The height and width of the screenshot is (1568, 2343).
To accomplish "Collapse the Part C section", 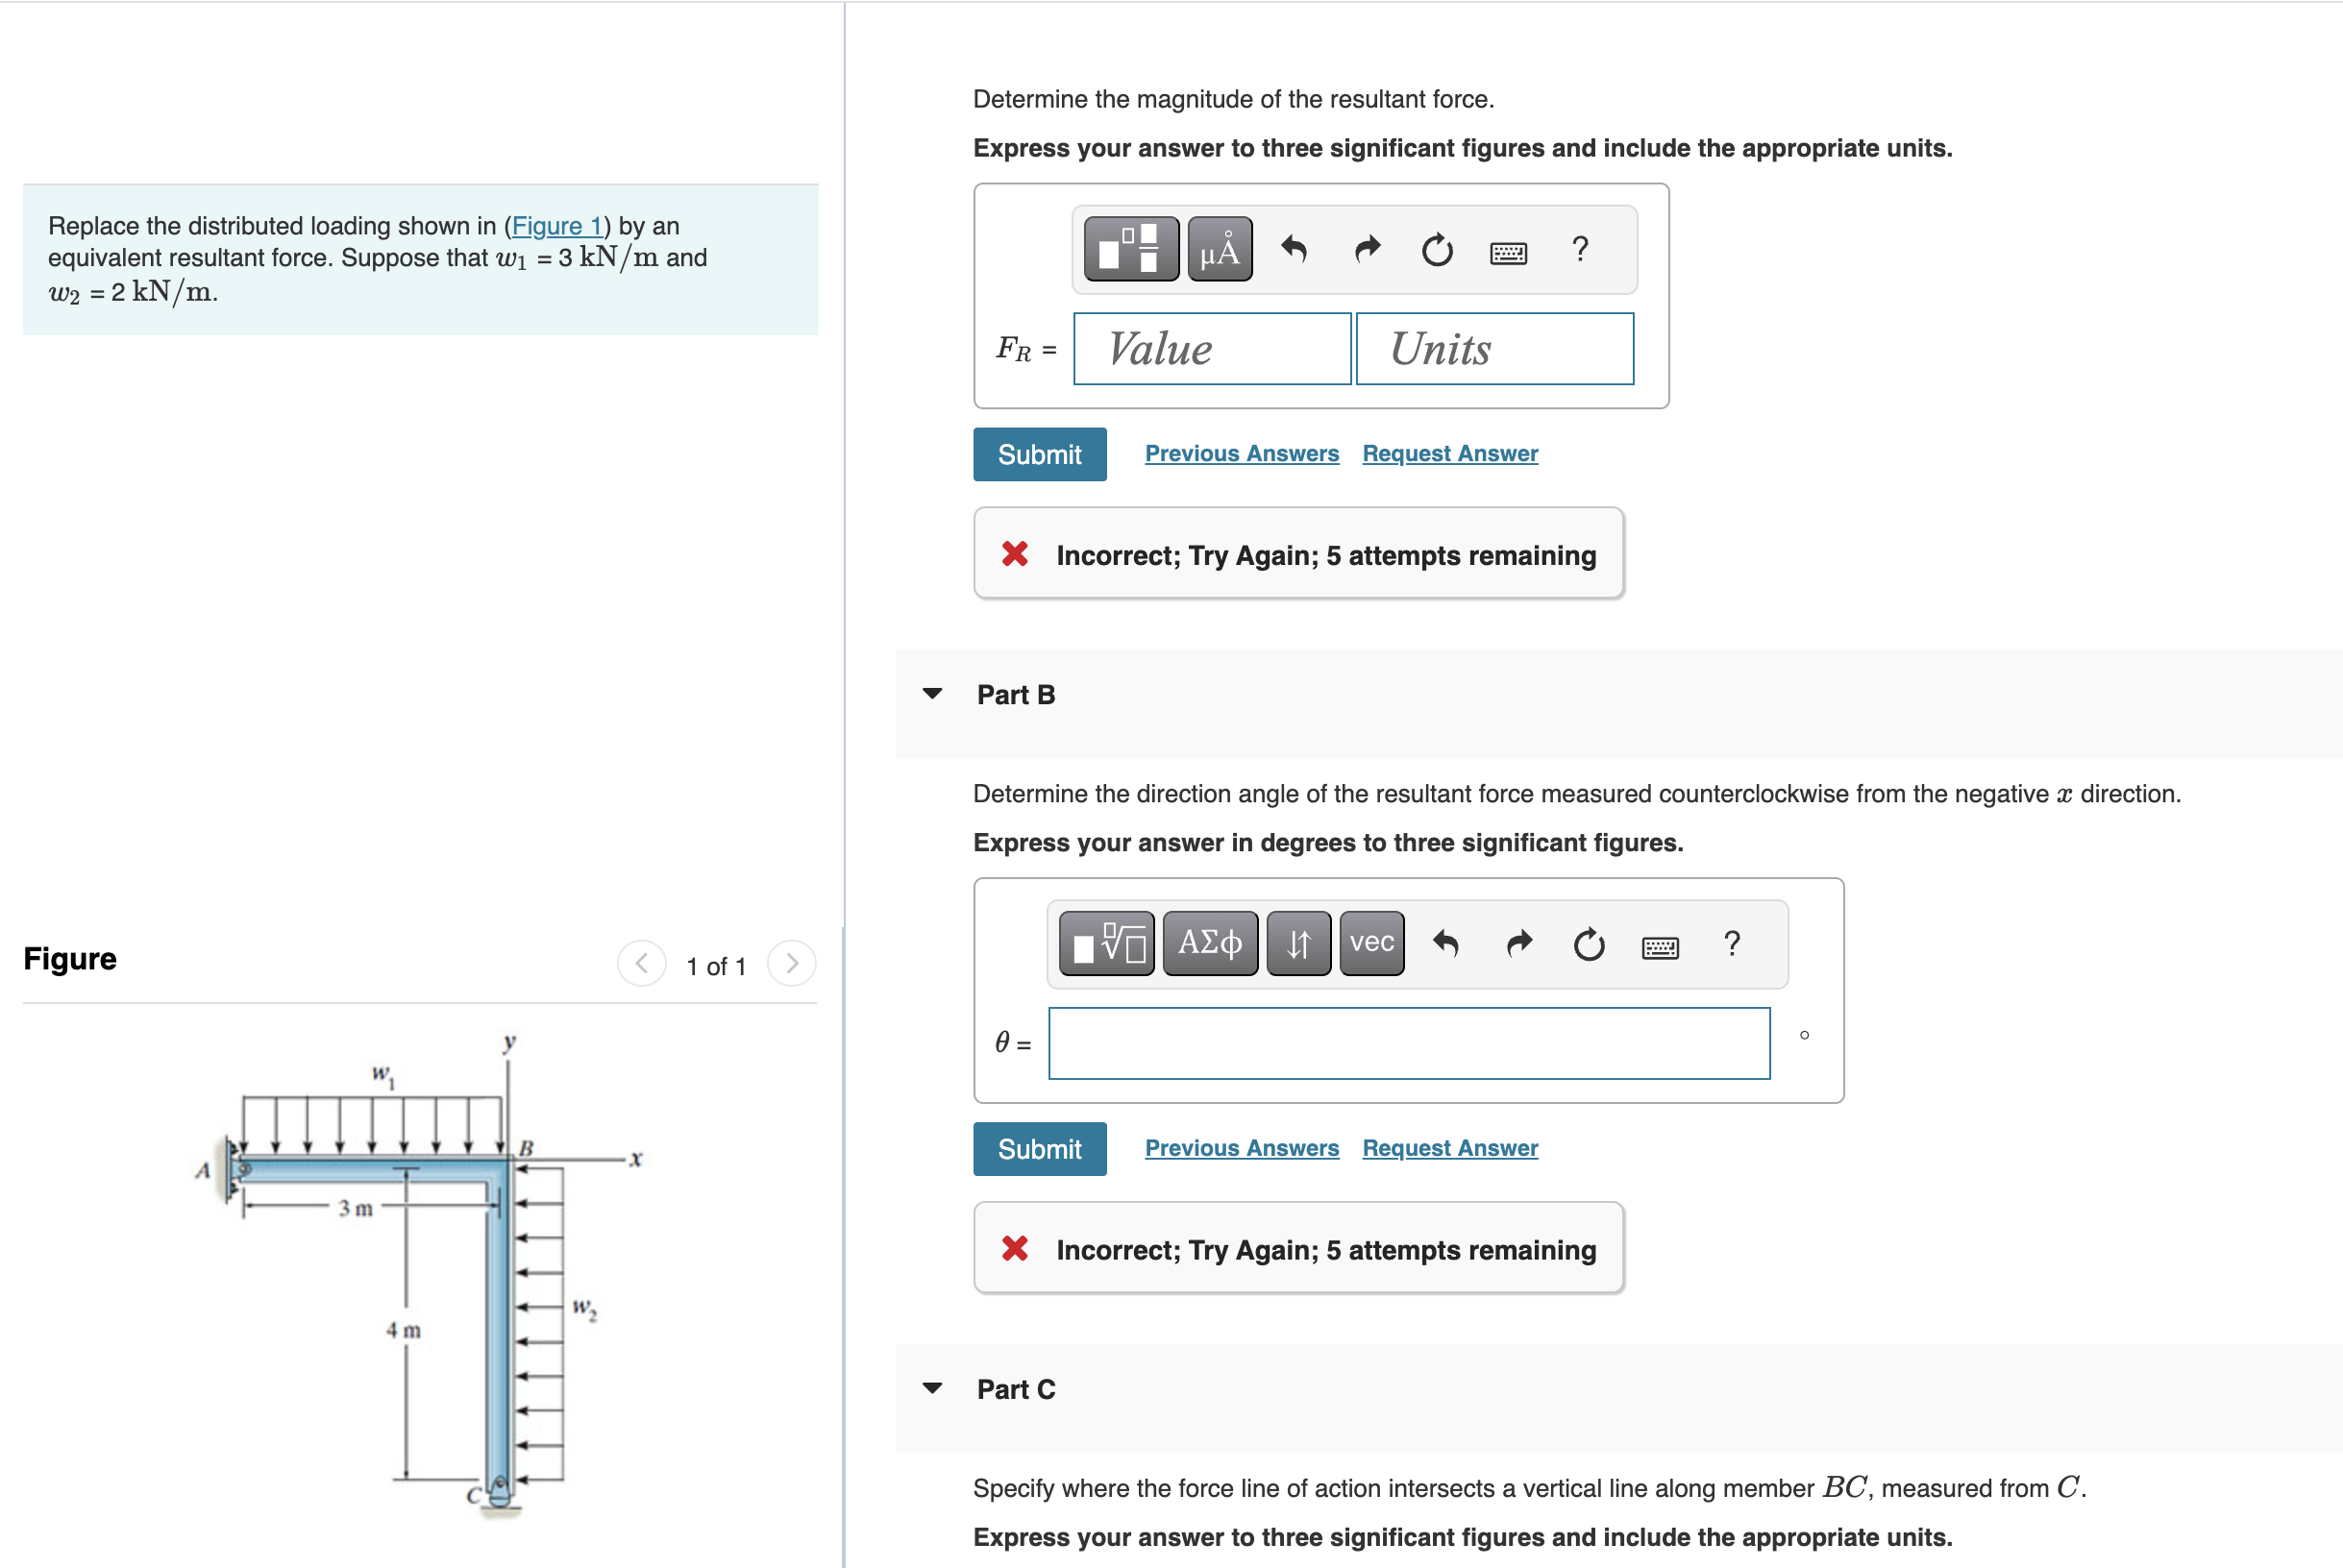I will 933,1387.
